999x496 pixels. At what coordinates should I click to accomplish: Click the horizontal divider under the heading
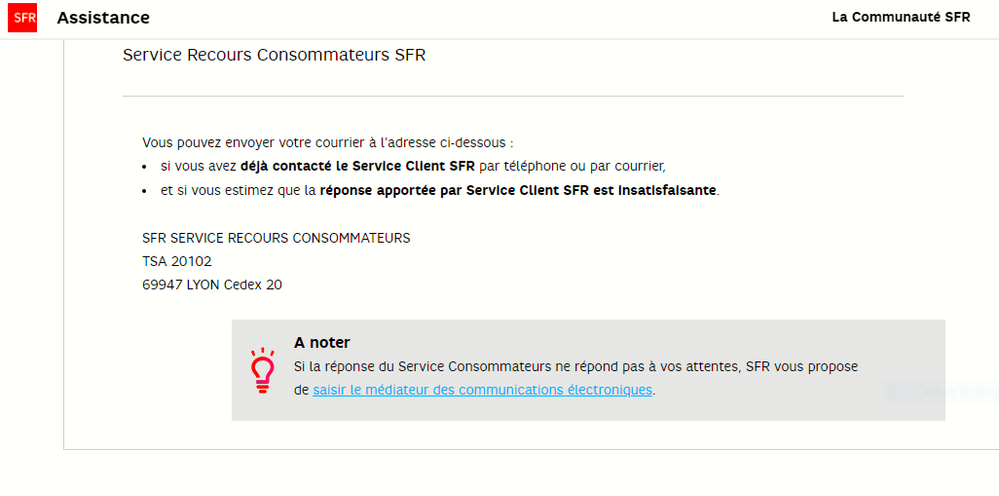coord(512,97)
